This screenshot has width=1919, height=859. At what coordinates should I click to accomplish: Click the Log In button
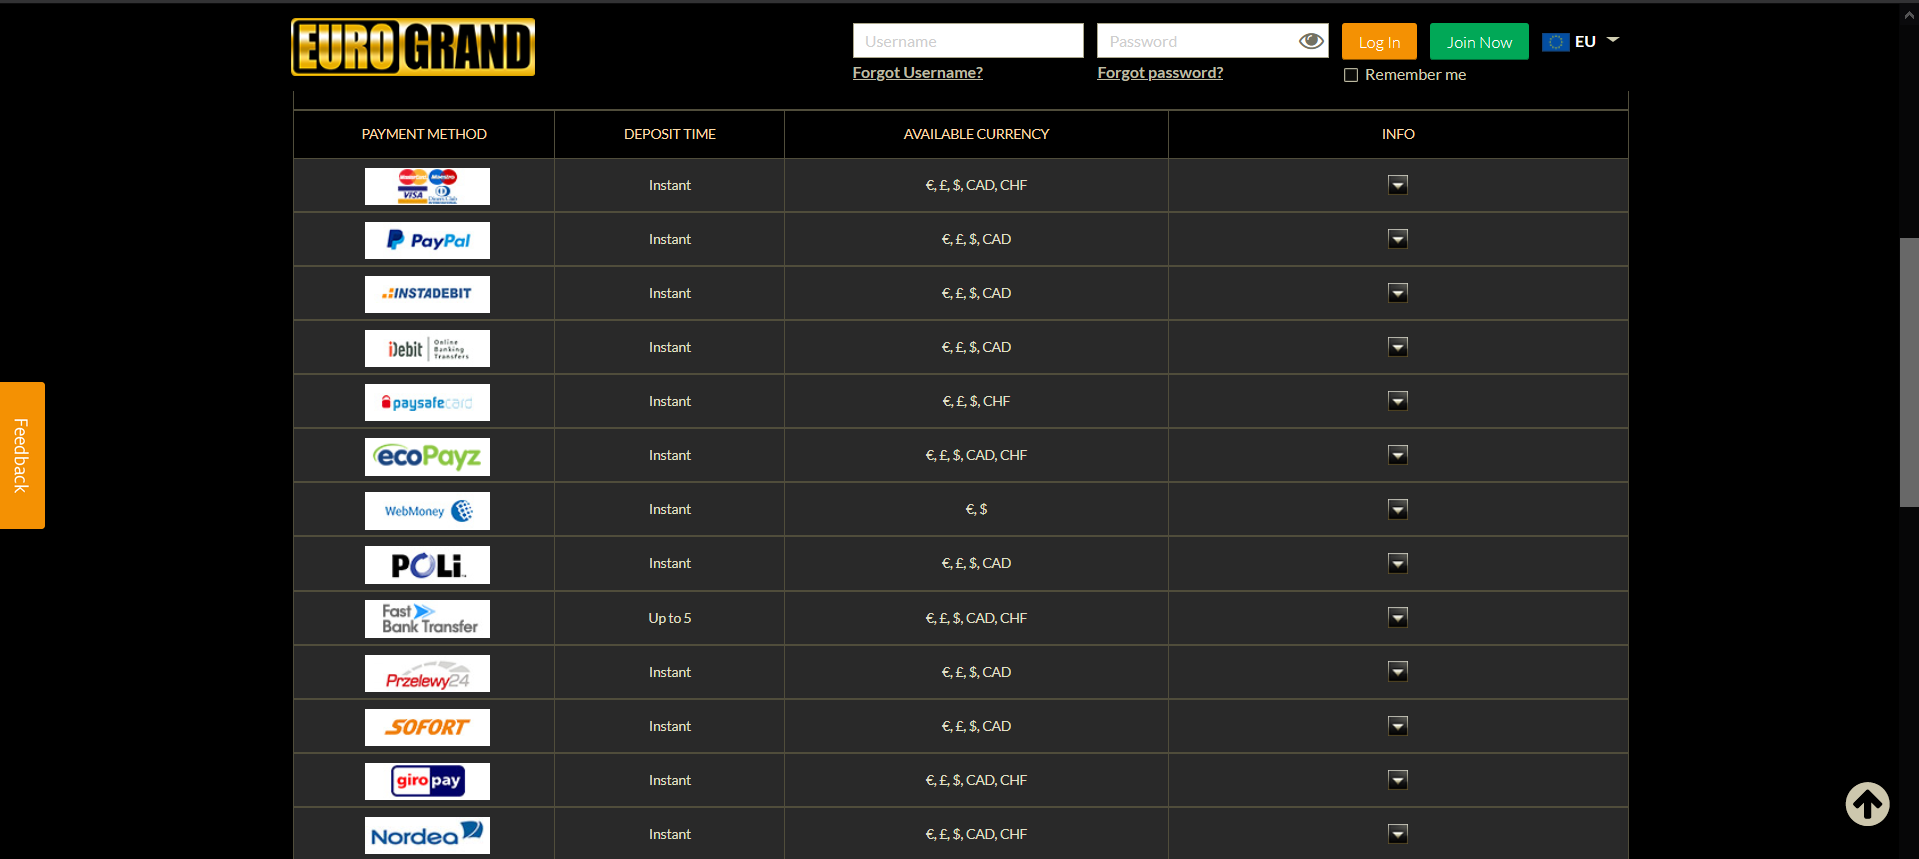[x=1379, y=42]
